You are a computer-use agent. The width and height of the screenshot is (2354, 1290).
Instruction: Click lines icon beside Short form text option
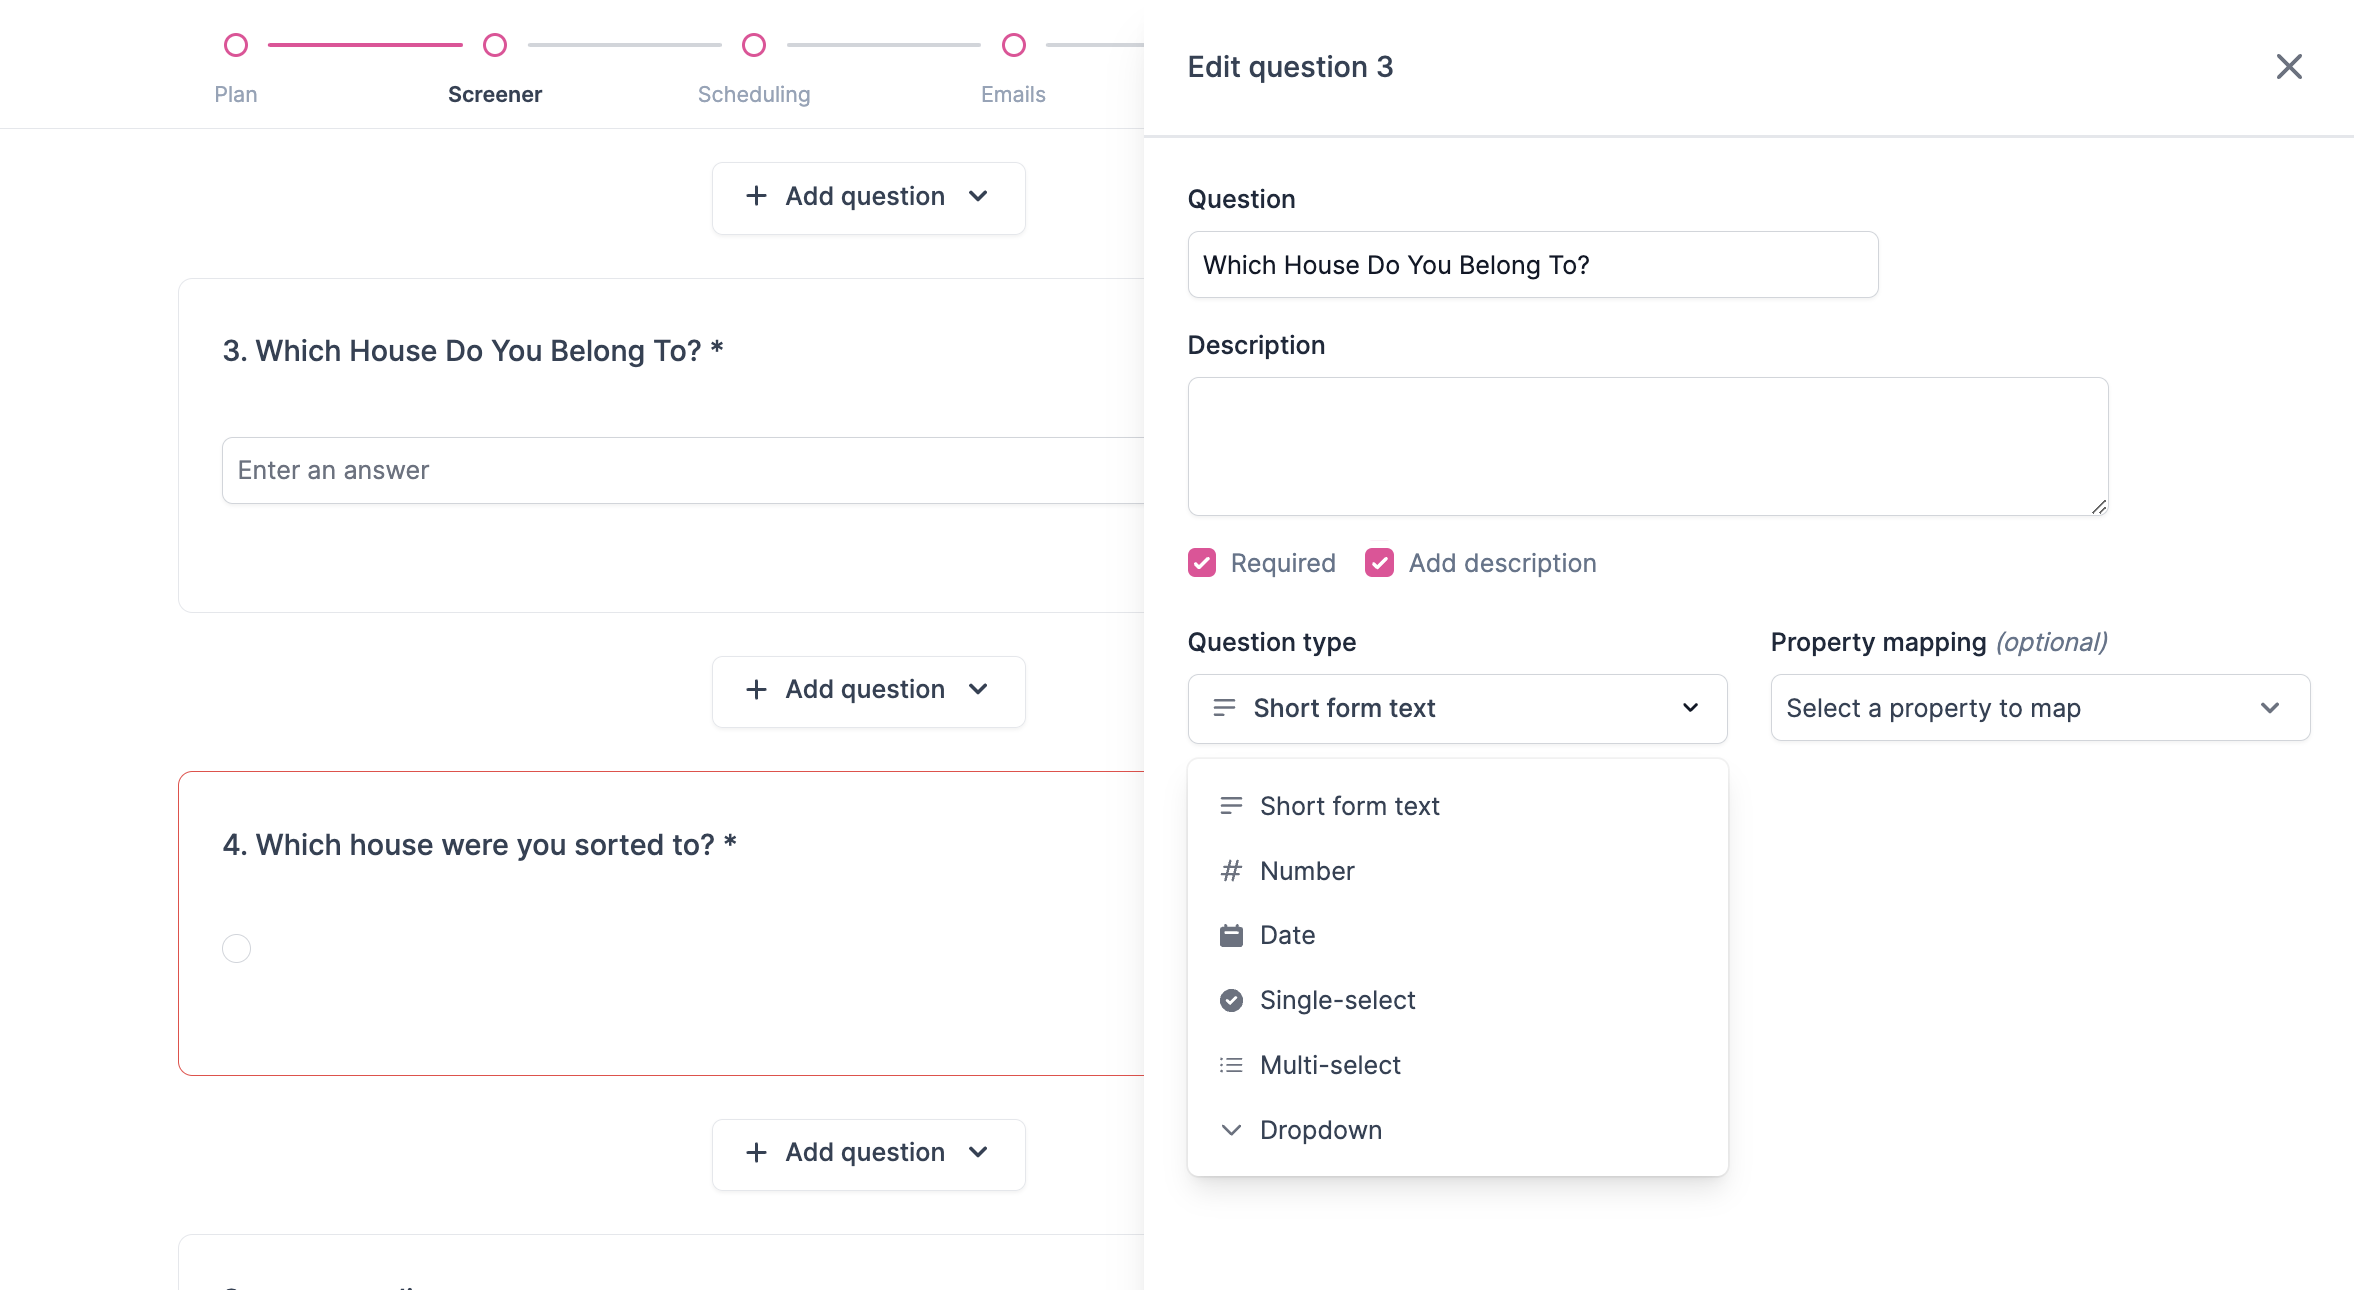(1231, 806)
